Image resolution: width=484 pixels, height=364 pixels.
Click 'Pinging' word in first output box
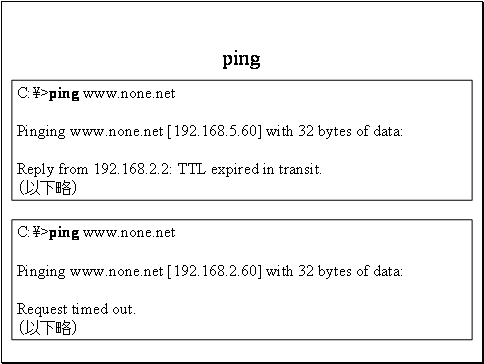pyautogui.click(x=41, y=132)
